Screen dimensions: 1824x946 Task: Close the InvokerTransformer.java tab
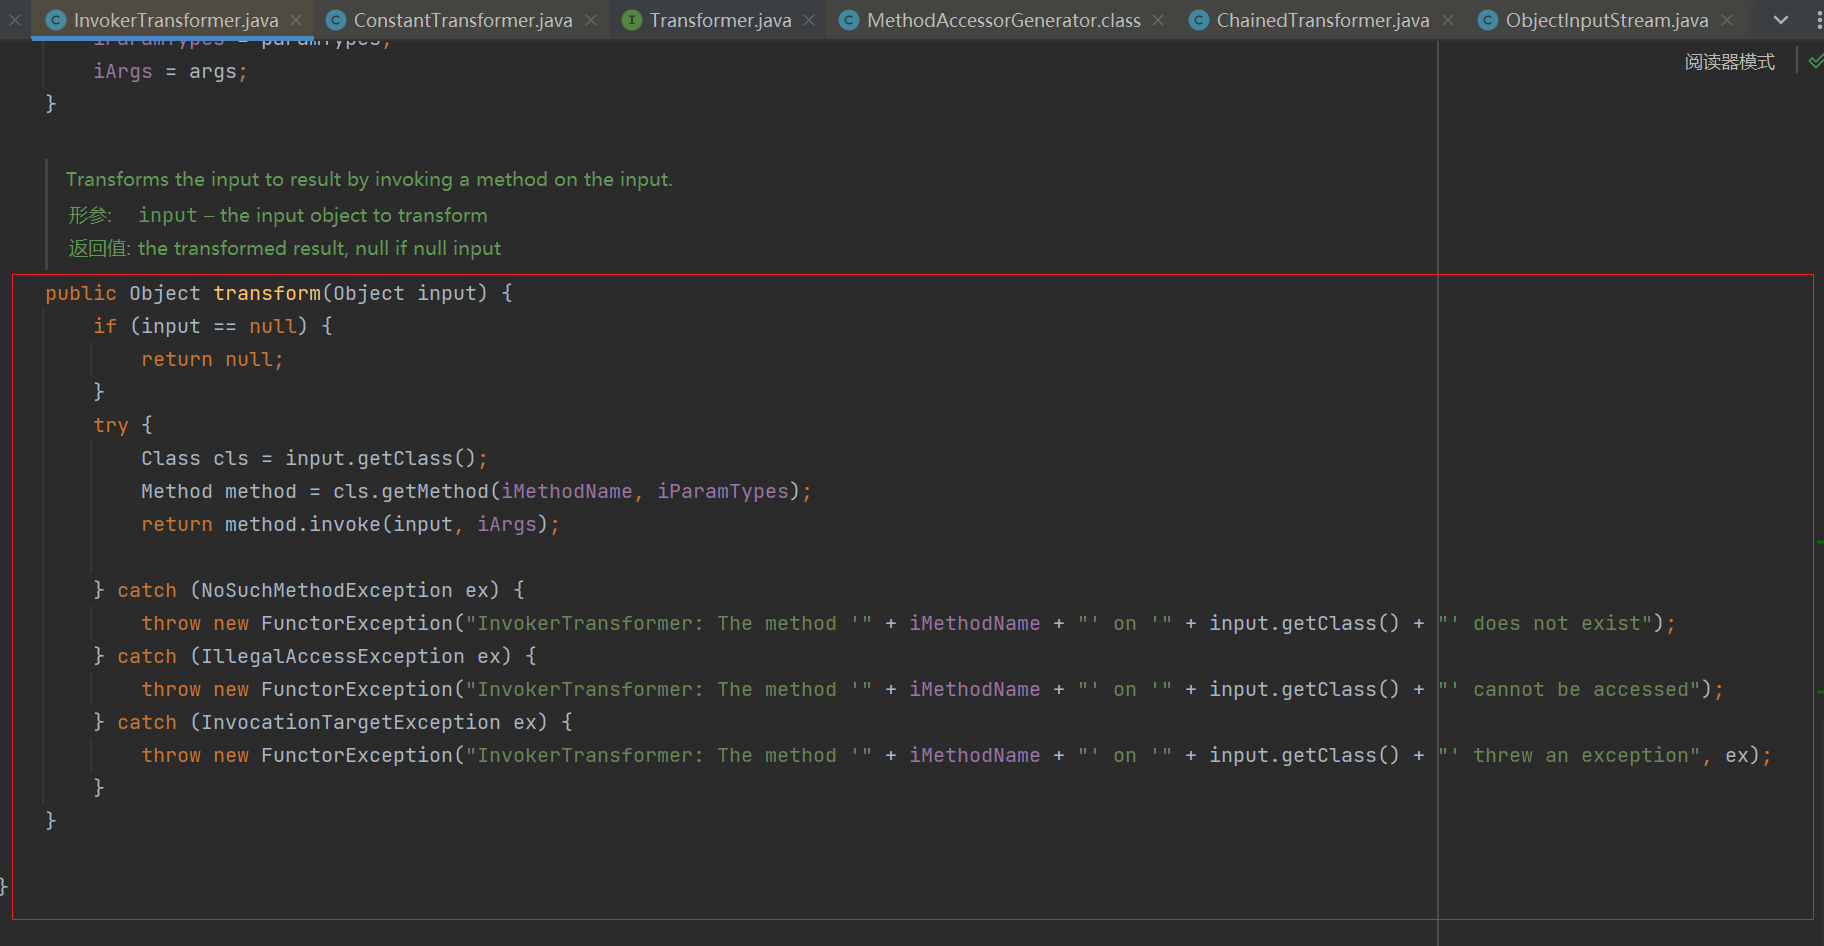[x=296, y=20]
